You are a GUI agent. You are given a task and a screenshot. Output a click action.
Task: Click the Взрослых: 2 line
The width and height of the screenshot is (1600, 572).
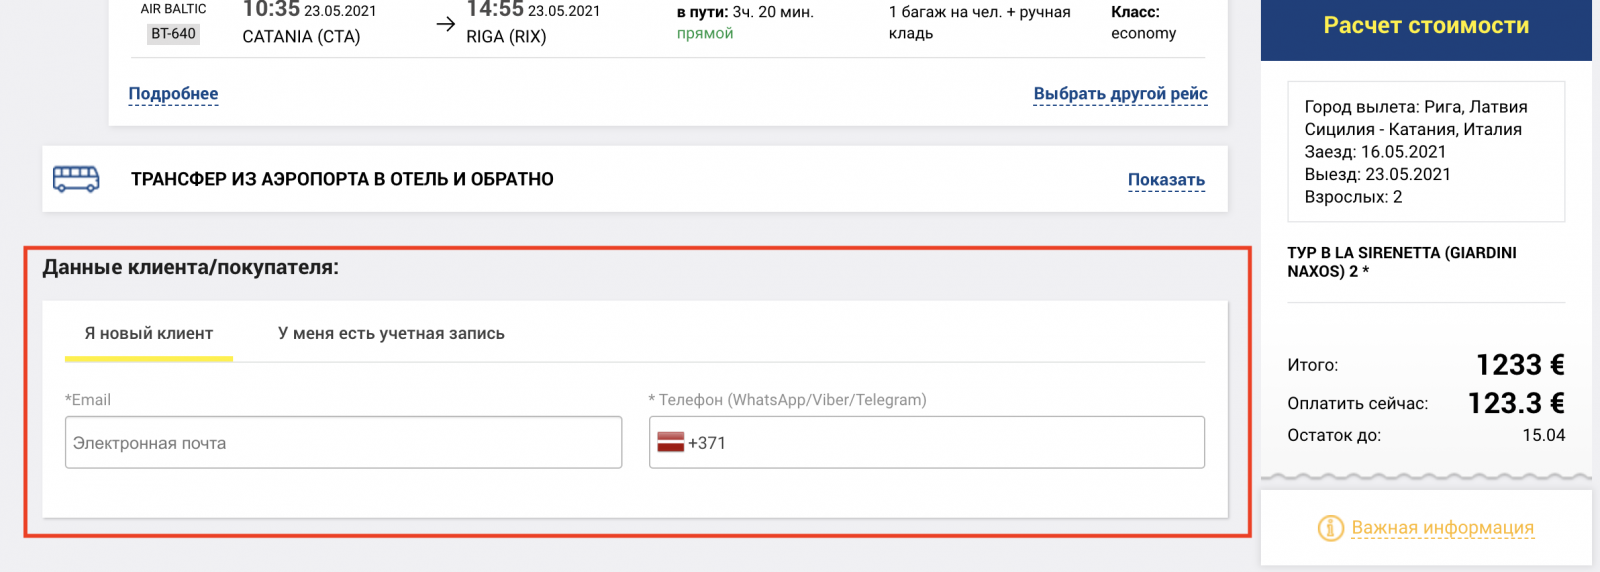[x=1353, y=197]
